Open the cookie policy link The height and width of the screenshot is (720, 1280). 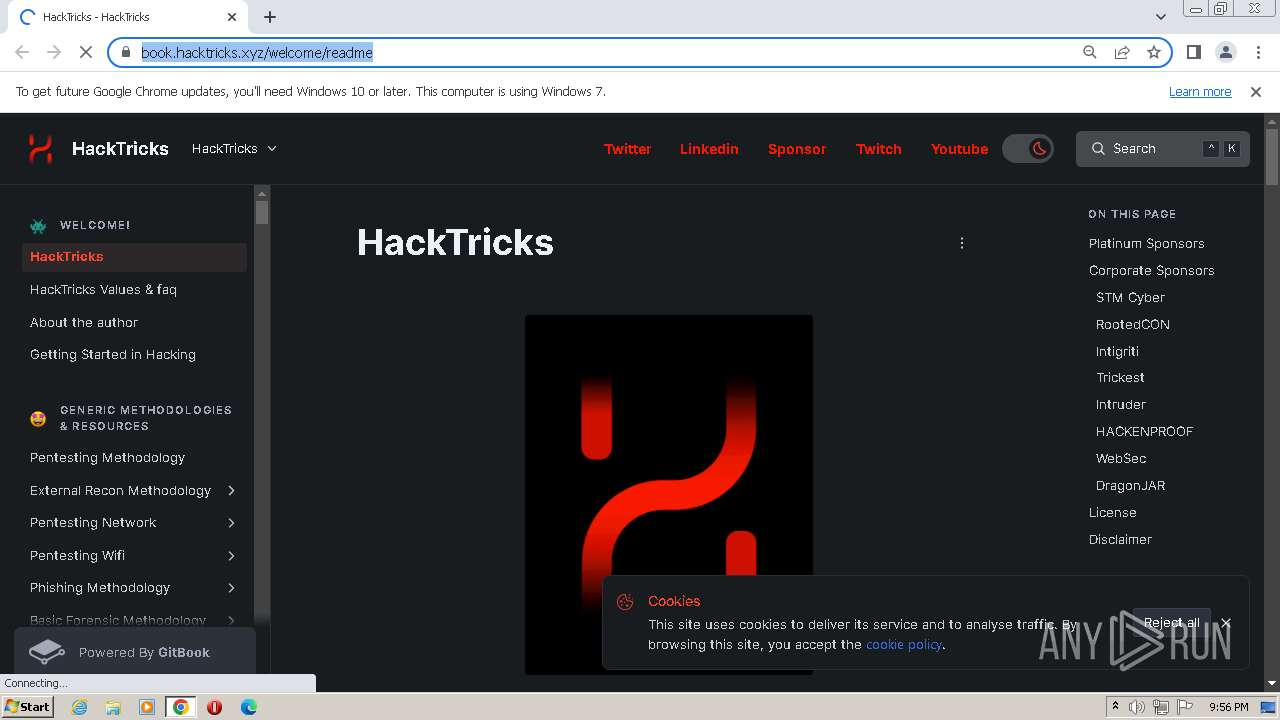(x=904, y=645)
